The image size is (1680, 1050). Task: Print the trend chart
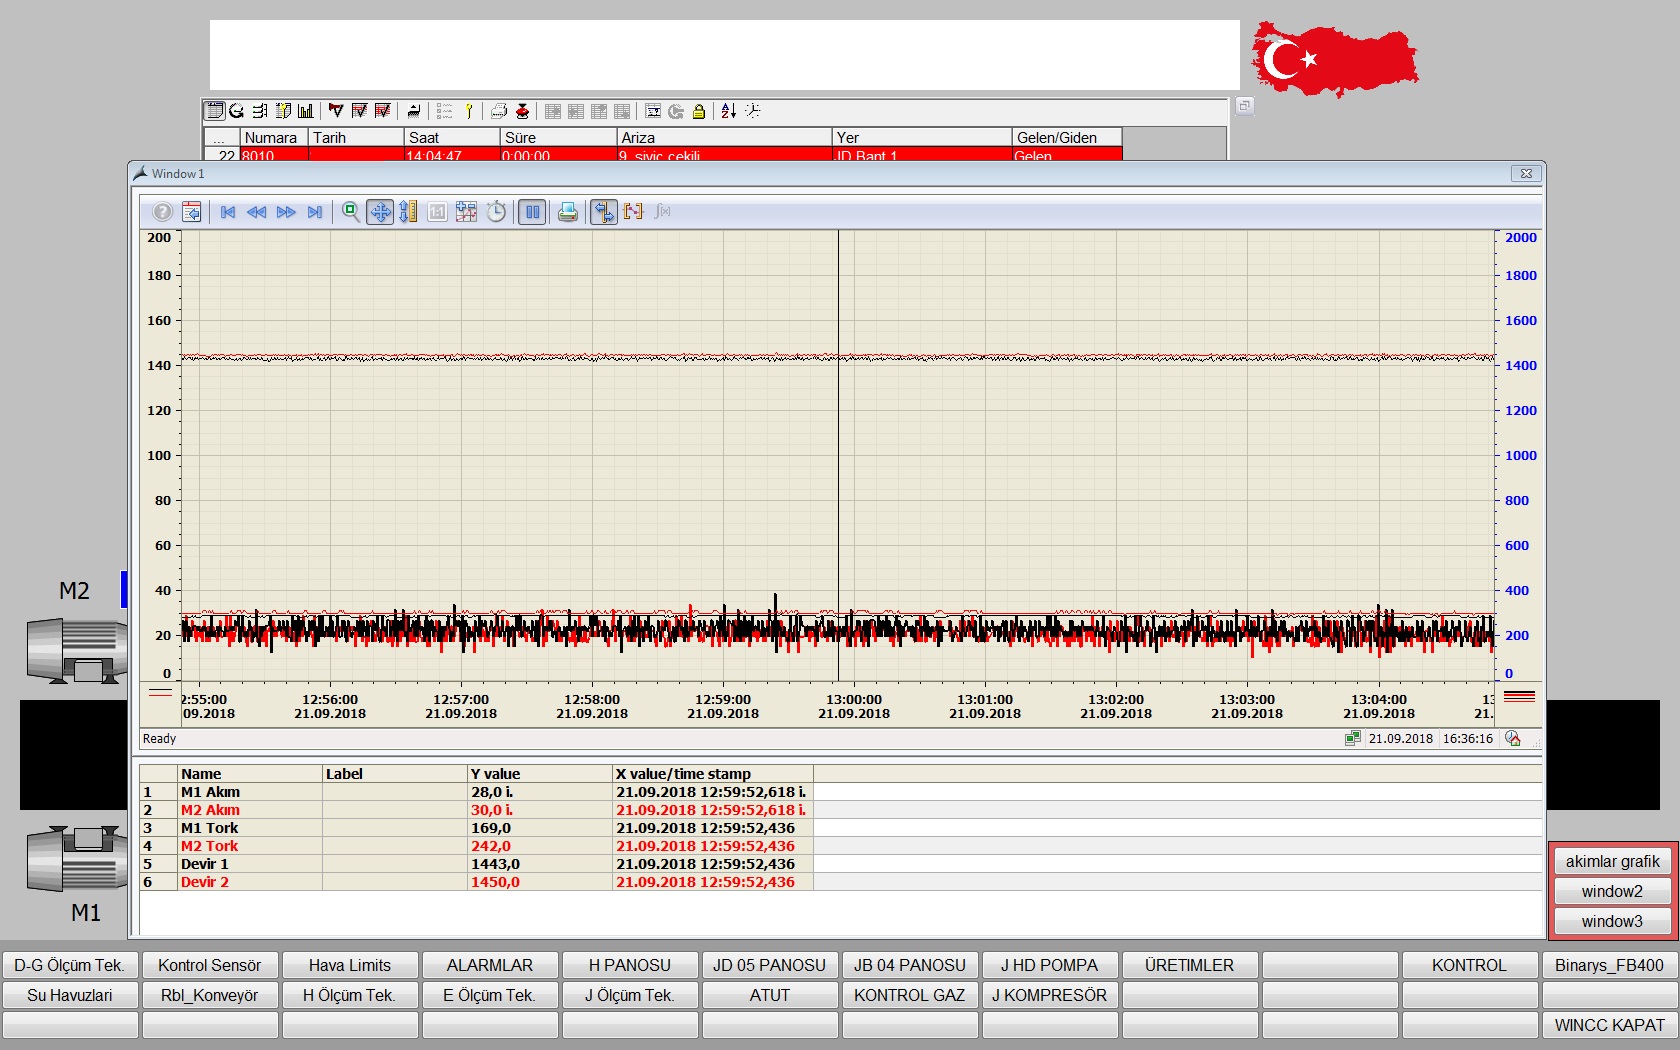[568, 212]
